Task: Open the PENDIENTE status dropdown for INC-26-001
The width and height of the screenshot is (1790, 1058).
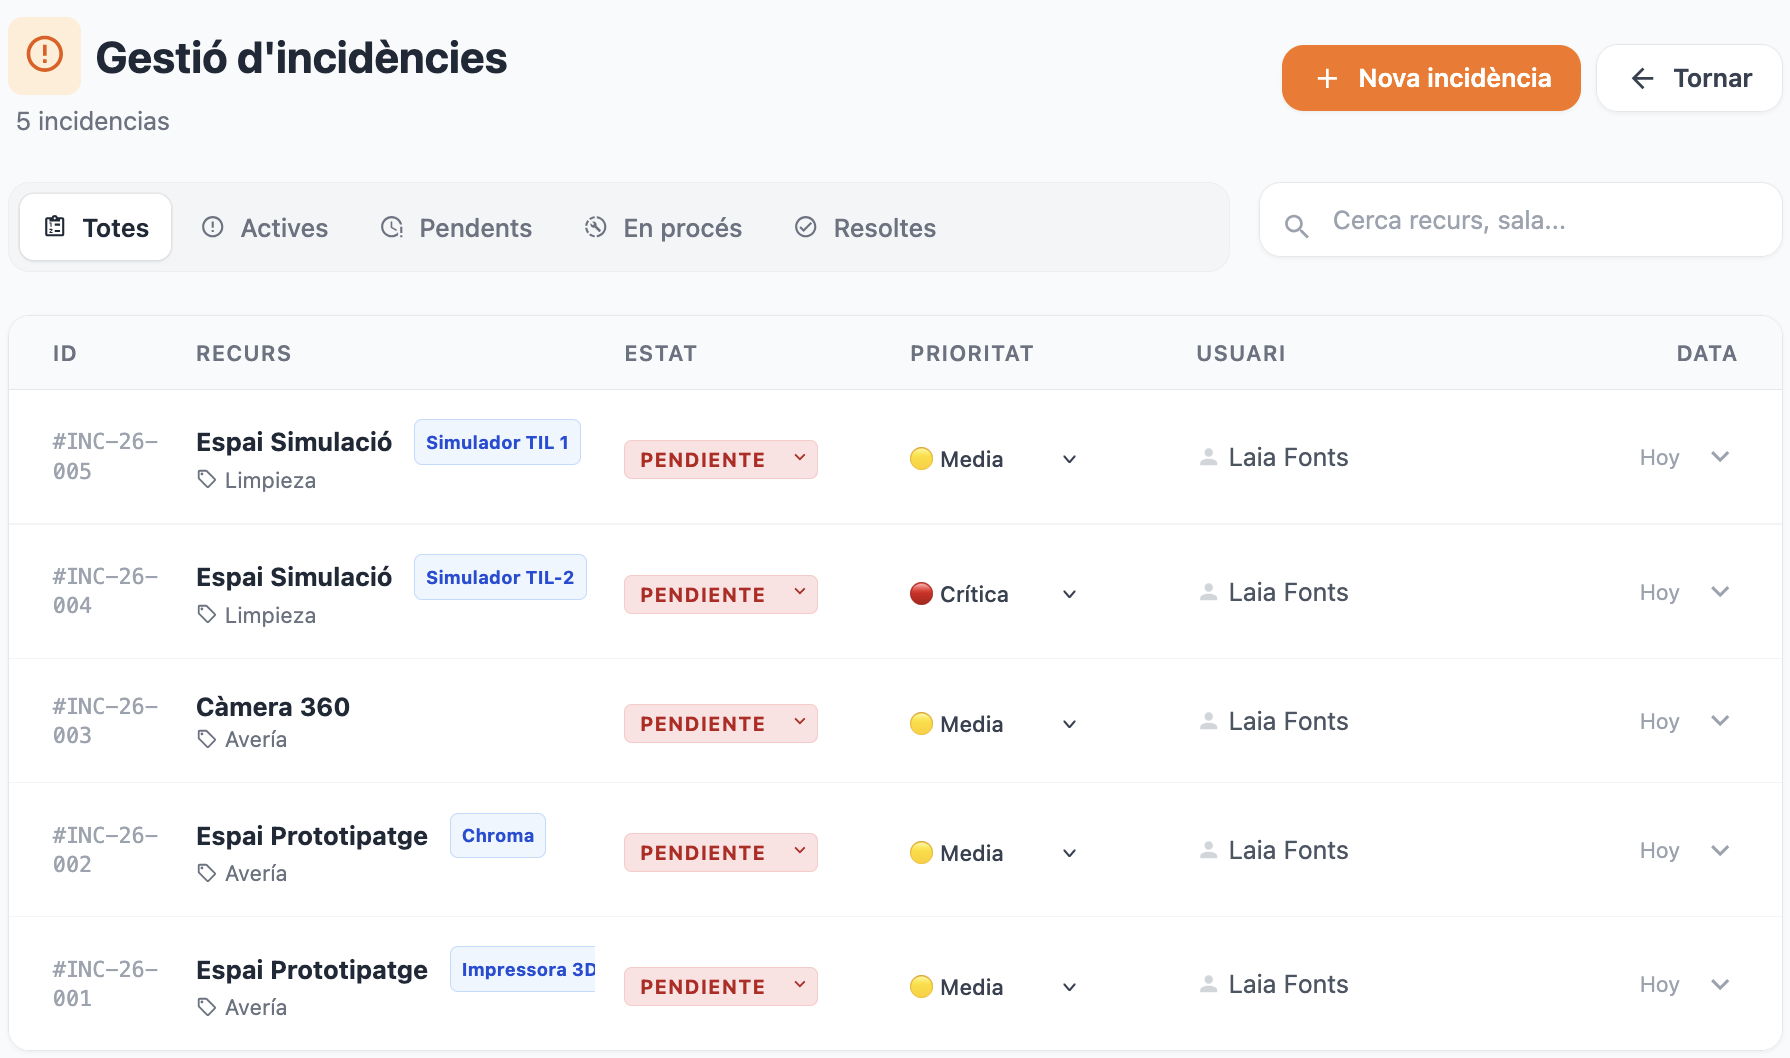Action: 721,987
